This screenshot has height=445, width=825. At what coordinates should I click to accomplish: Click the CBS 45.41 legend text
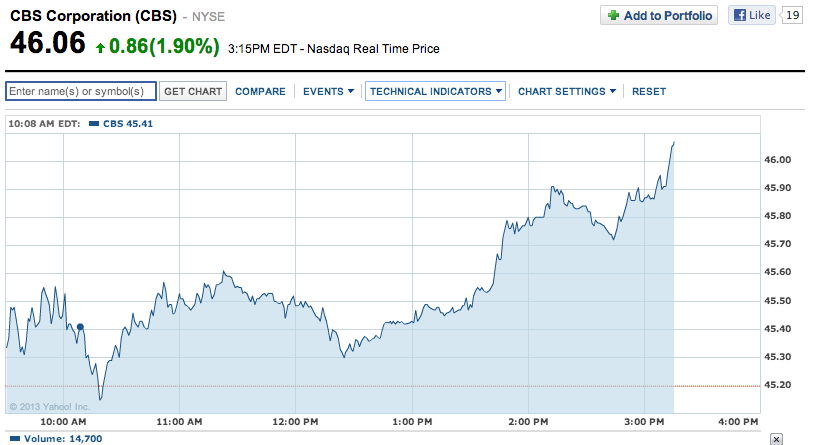tap(128, 124)
